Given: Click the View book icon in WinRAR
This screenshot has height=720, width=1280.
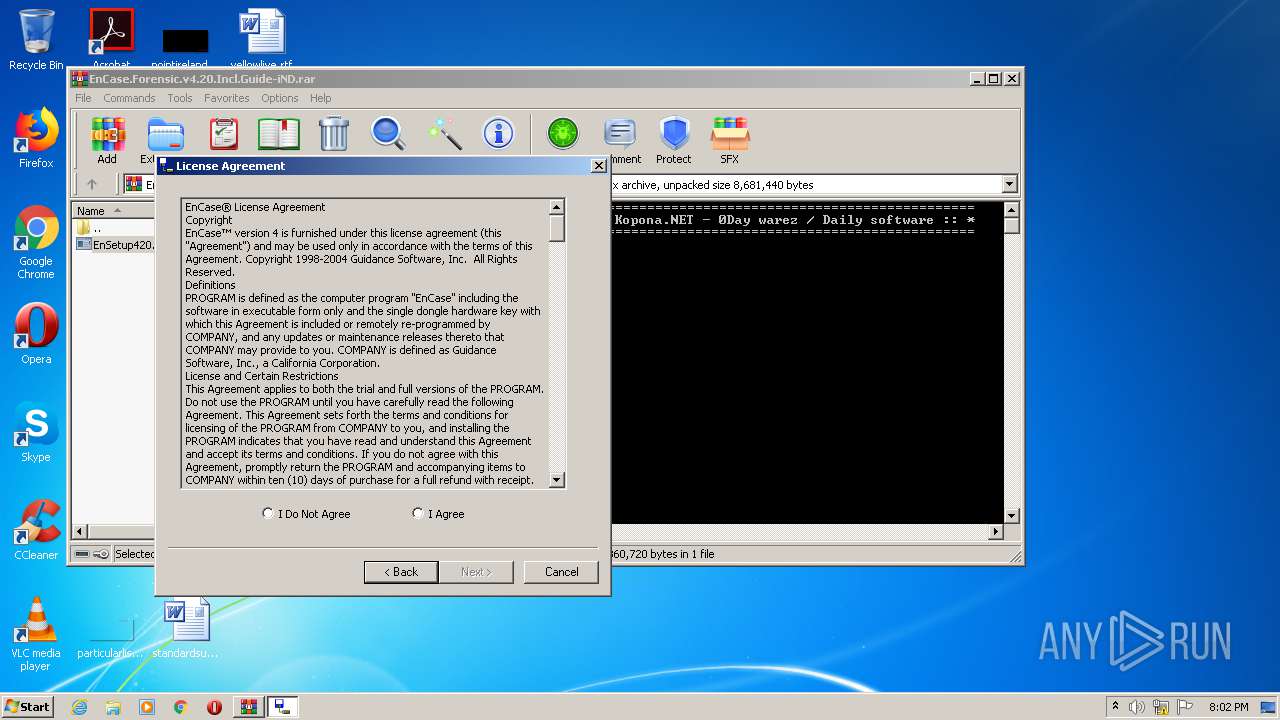Looking at the screenshot, I should tap(279, 134).
